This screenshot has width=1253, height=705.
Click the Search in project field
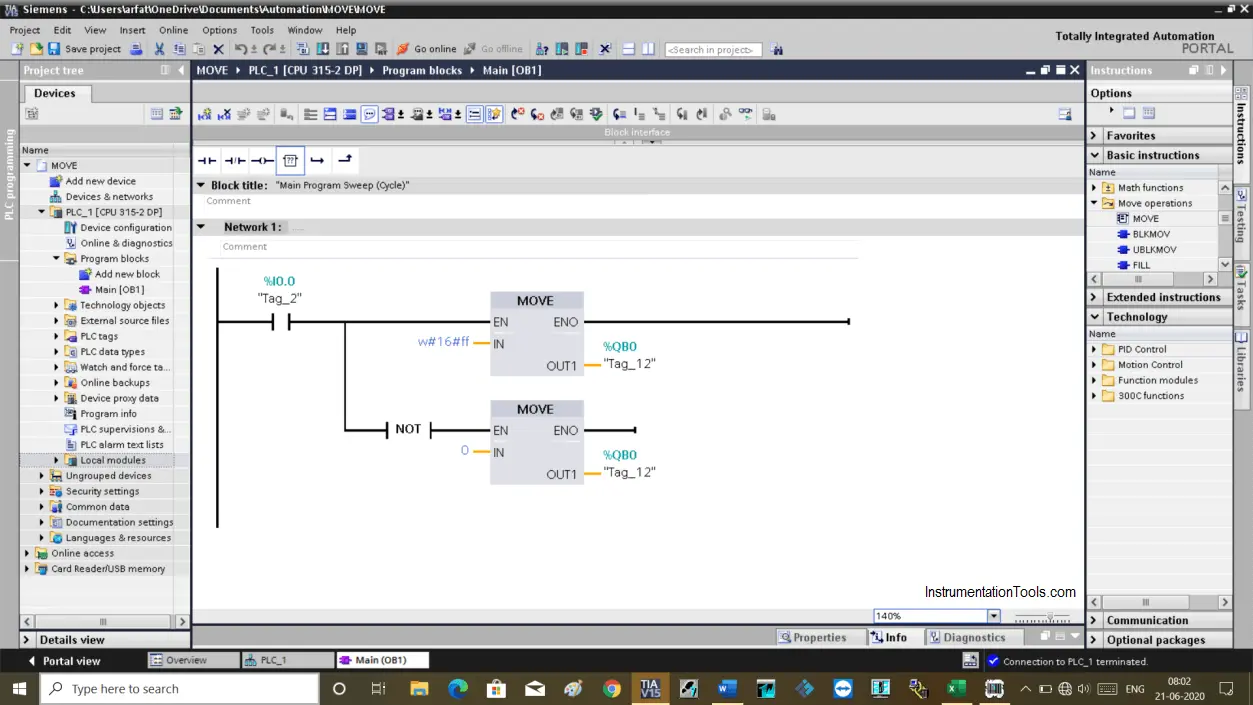tap(713, 50)
